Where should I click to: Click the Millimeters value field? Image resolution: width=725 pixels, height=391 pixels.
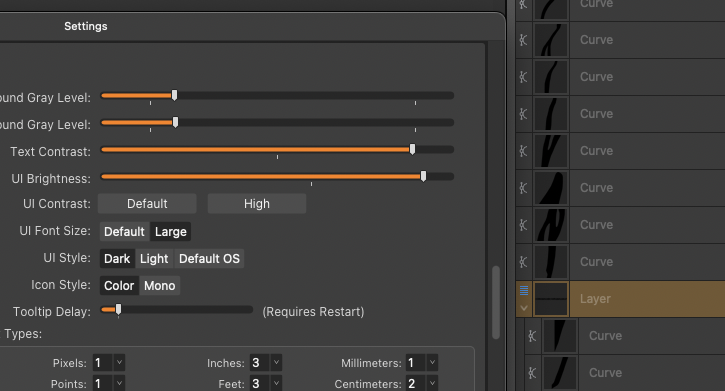(416, 363)
